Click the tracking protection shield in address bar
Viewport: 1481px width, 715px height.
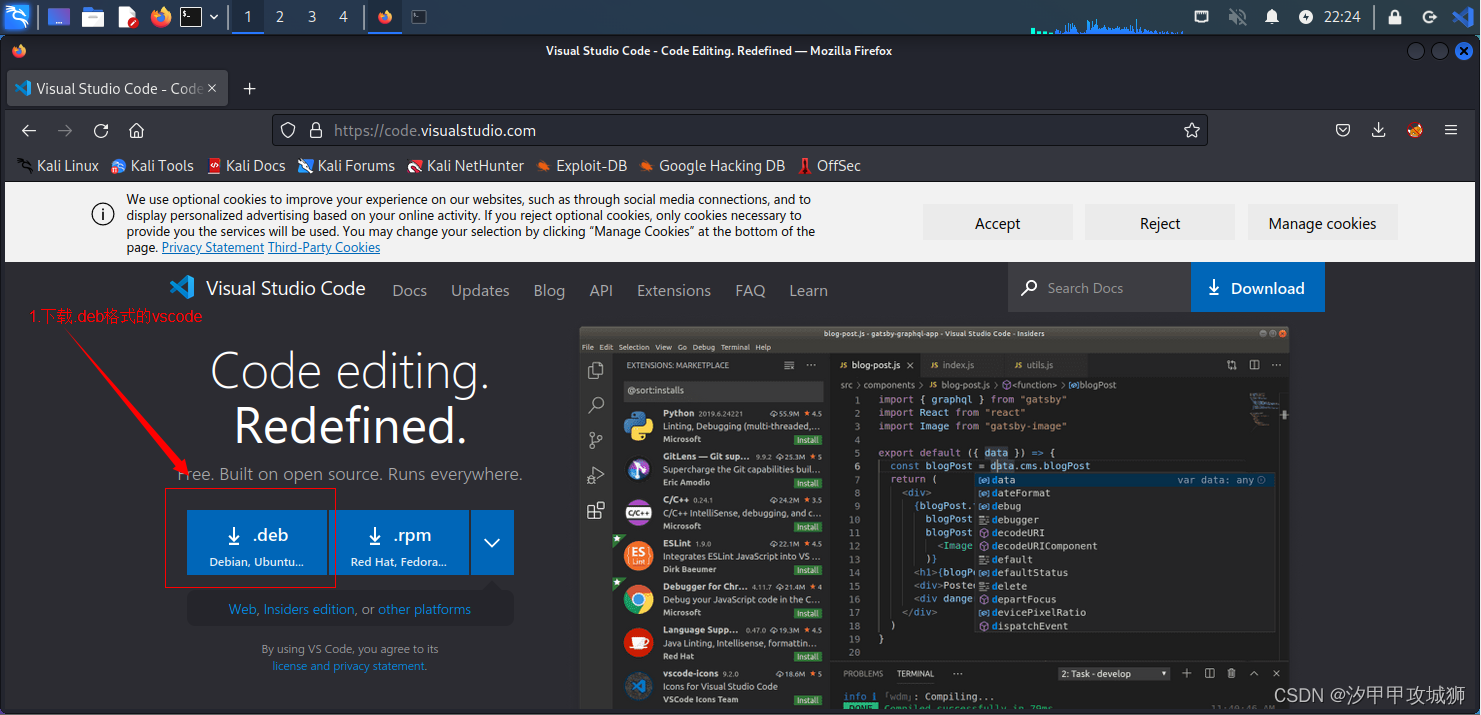point(288,129)
